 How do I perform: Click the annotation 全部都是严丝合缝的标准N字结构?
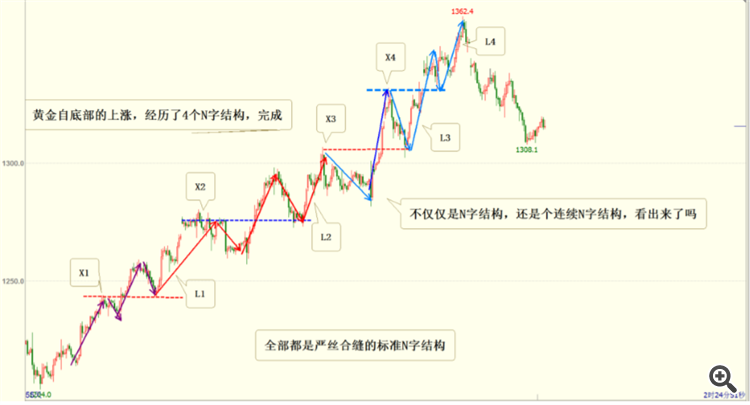355,345
